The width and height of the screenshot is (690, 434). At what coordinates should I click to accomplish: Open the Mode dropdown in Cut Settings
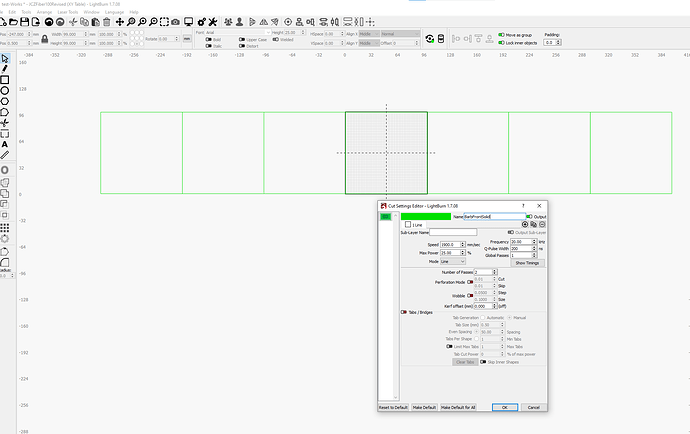pyautogui.click(x=452, y=261)
